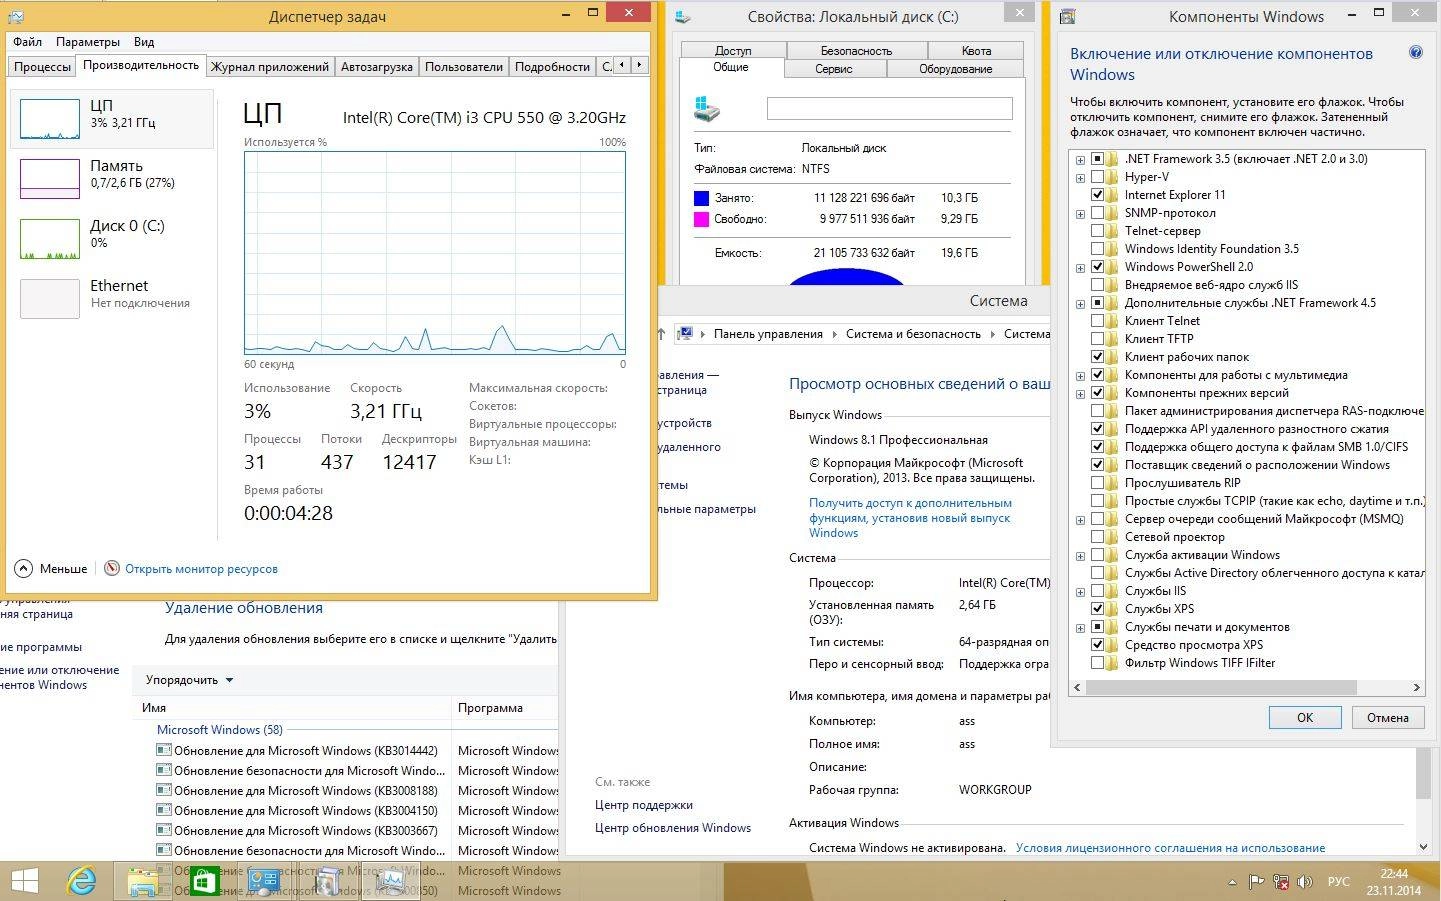Open Условия лицензионного соглашения link
The height and width of the screenshot is (901, 1441).
pos(1170,847)
